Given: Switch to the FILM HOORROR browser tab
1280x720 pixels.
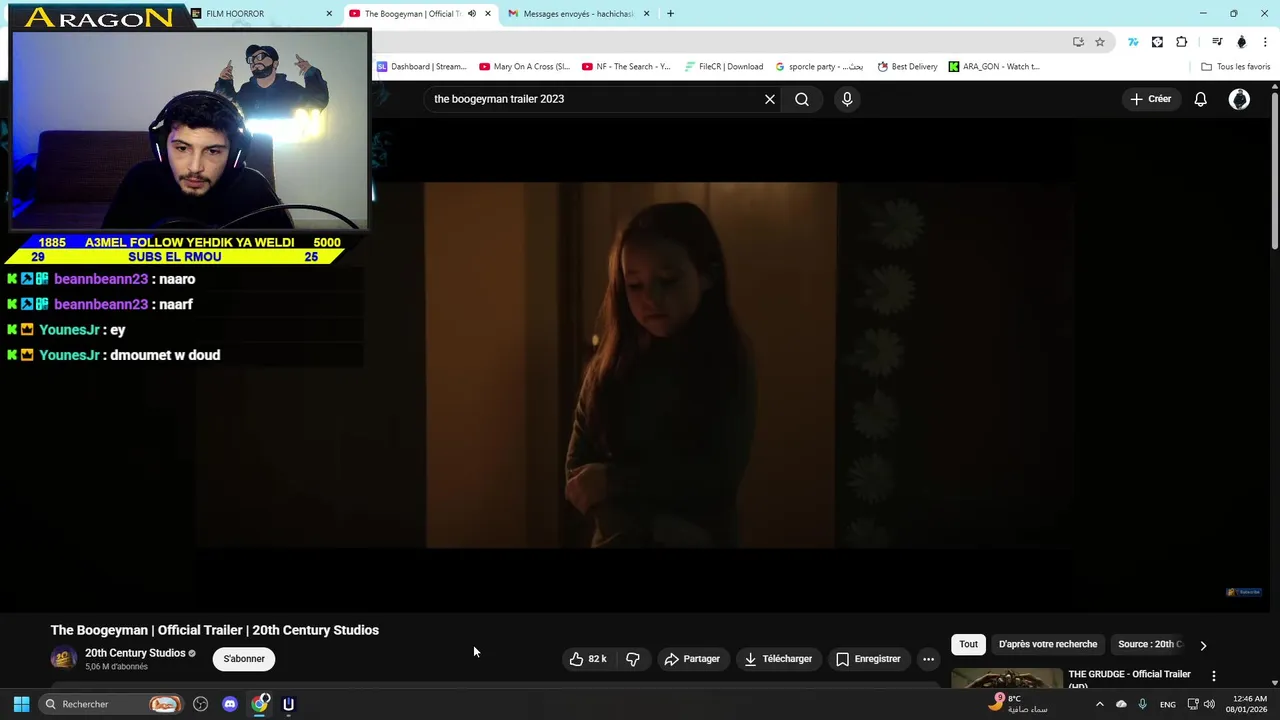Looking at the screenshot, I should pyautogui.click(x=260, y=14).
